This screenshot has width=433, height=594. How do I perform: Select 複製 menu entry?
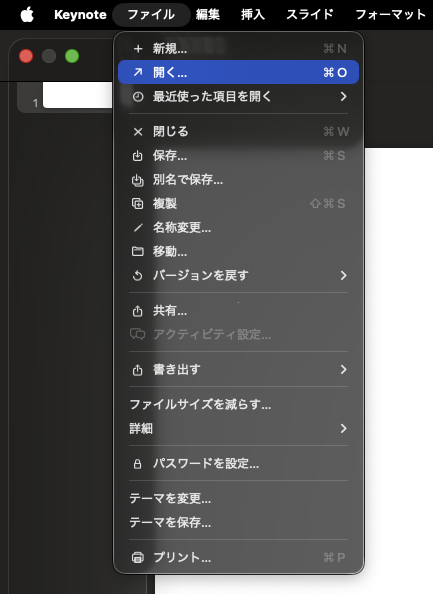point(238,203)
